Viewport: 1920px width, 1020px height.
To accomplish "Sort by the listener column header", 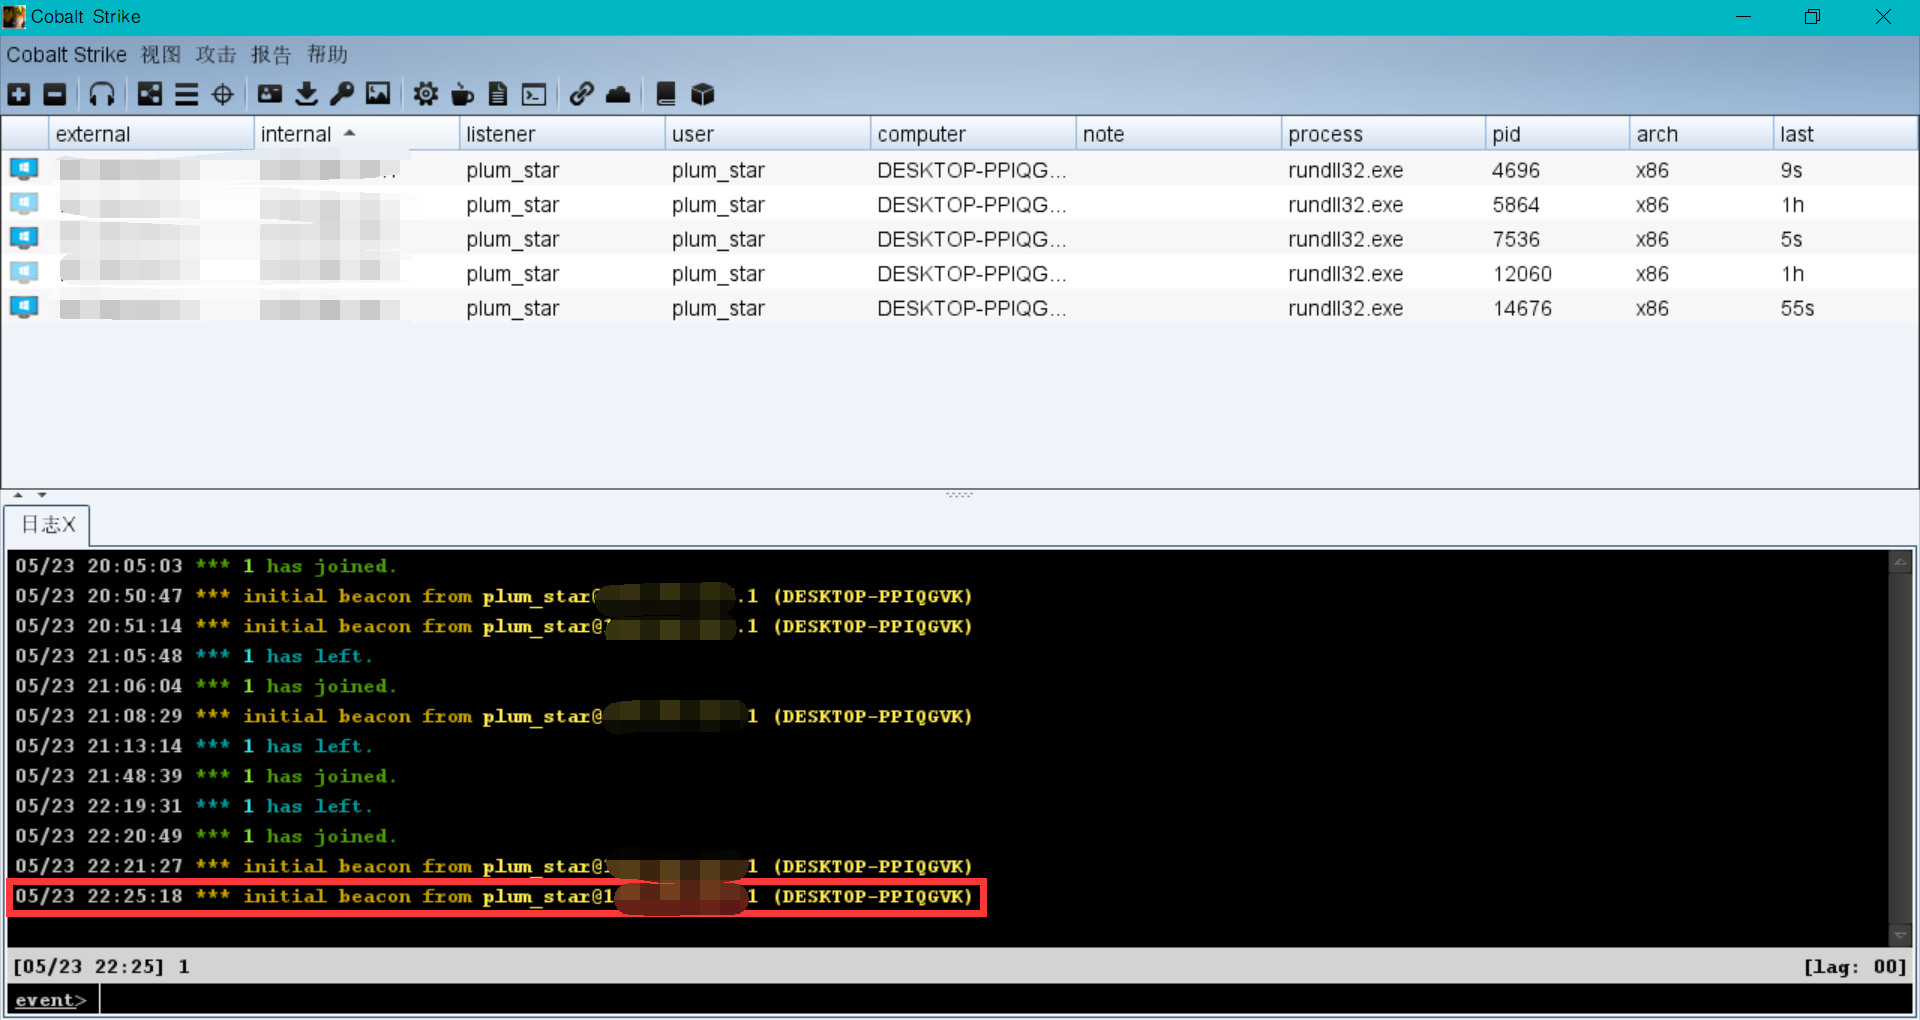I will click(x=562, y=134).
